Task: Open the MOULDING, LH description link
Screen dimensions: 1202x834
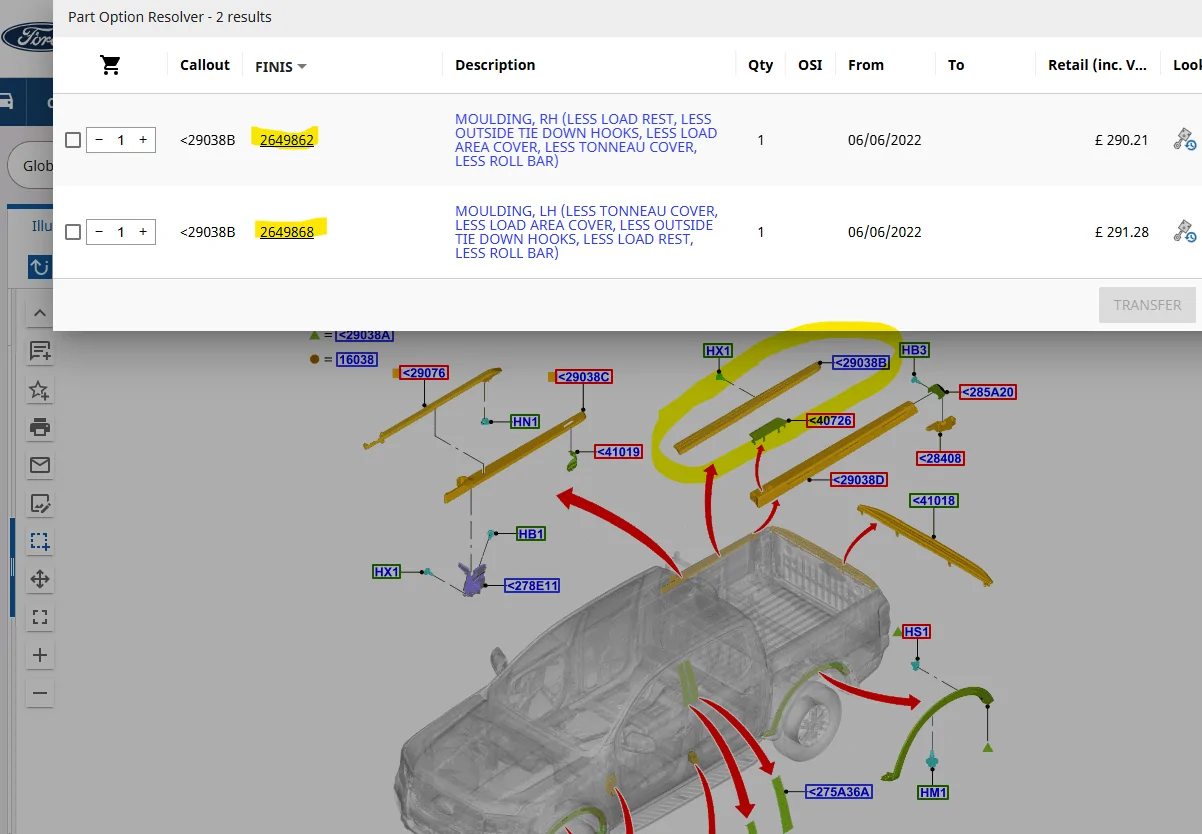Action: click(586, 232)
